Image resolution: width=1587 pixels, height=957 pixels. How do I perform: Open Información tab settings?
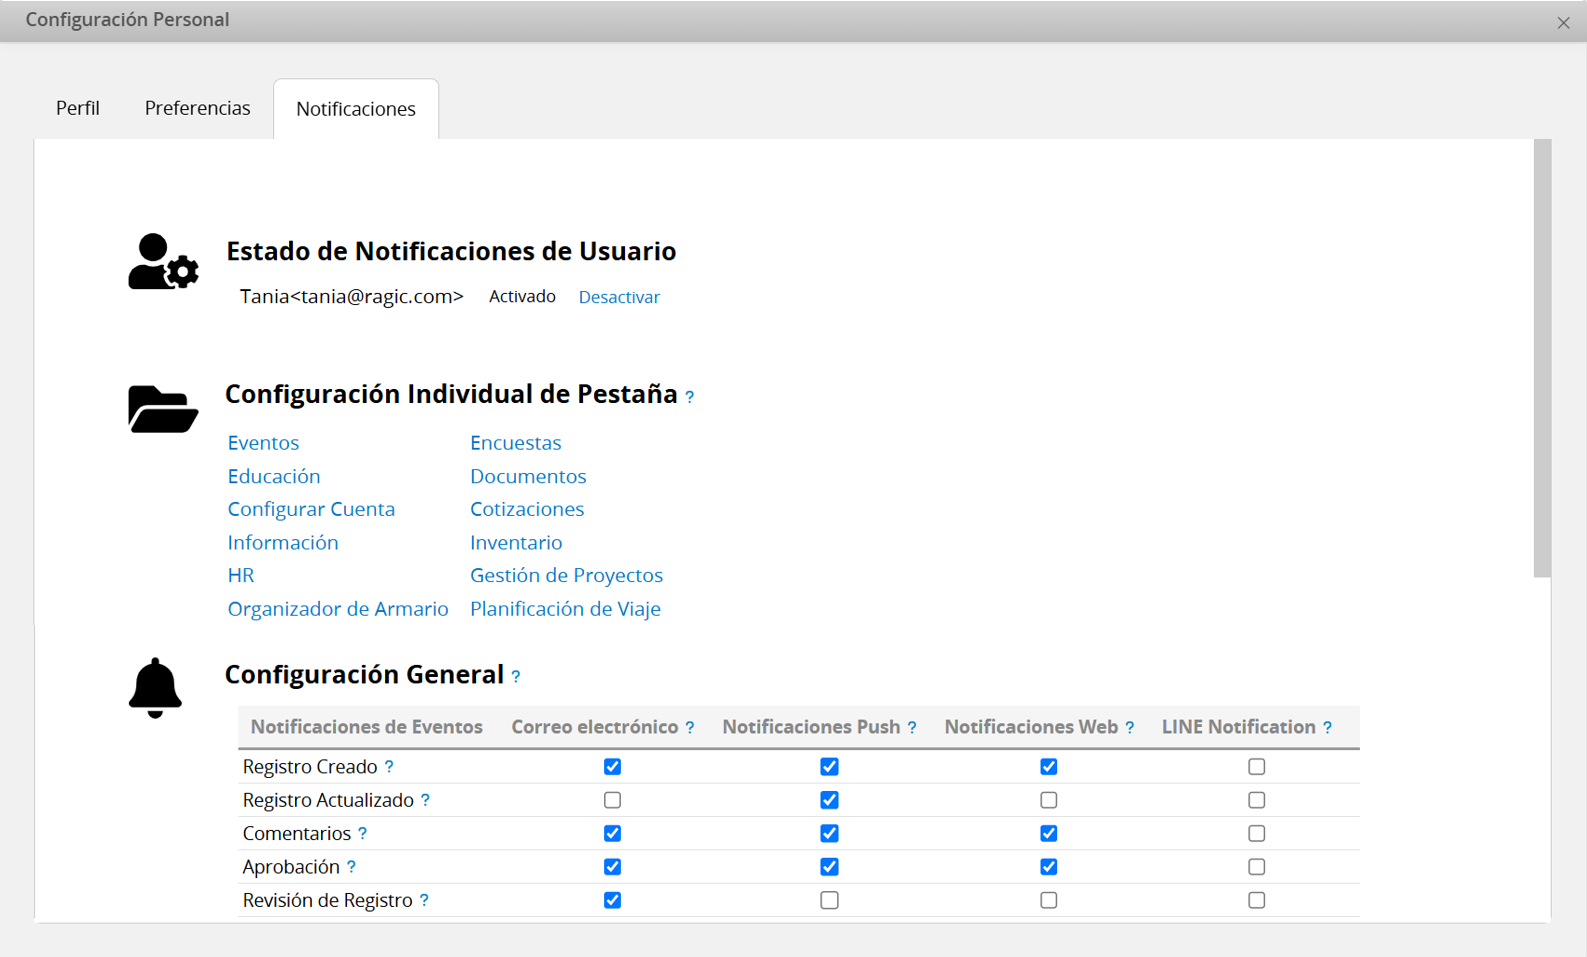pos(283,542)
